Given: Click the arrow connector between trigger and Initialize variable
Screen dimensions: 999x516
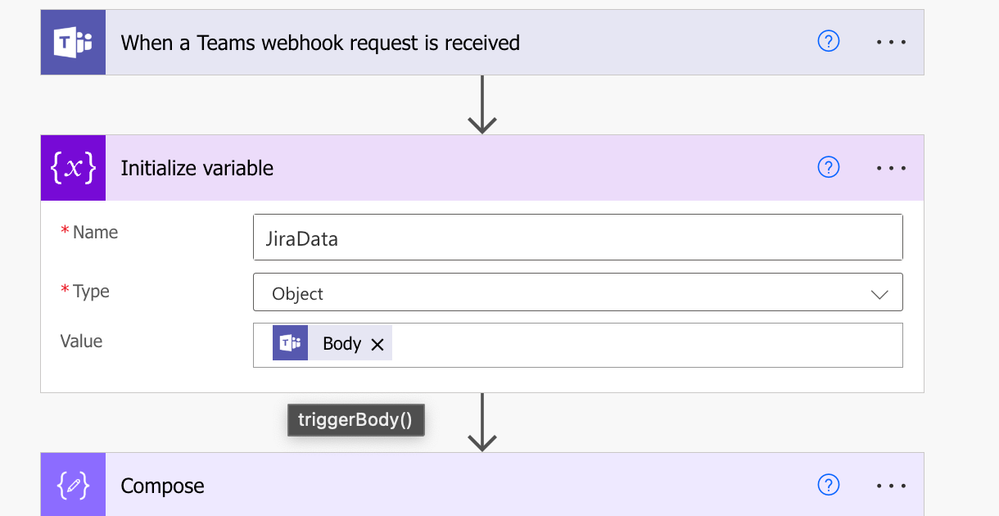Looking at the screenshot, I should [482, 105].
